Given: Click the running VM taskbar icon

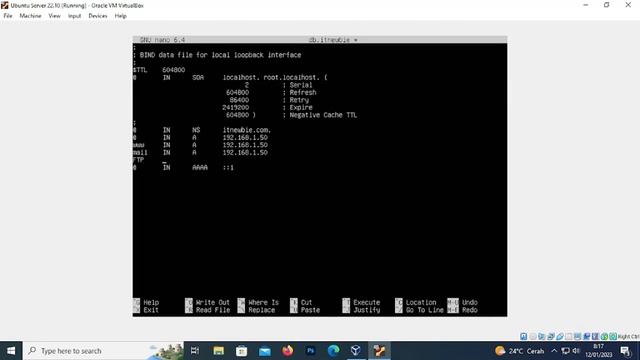Looking at the screenshot, I should coord(379,351).
